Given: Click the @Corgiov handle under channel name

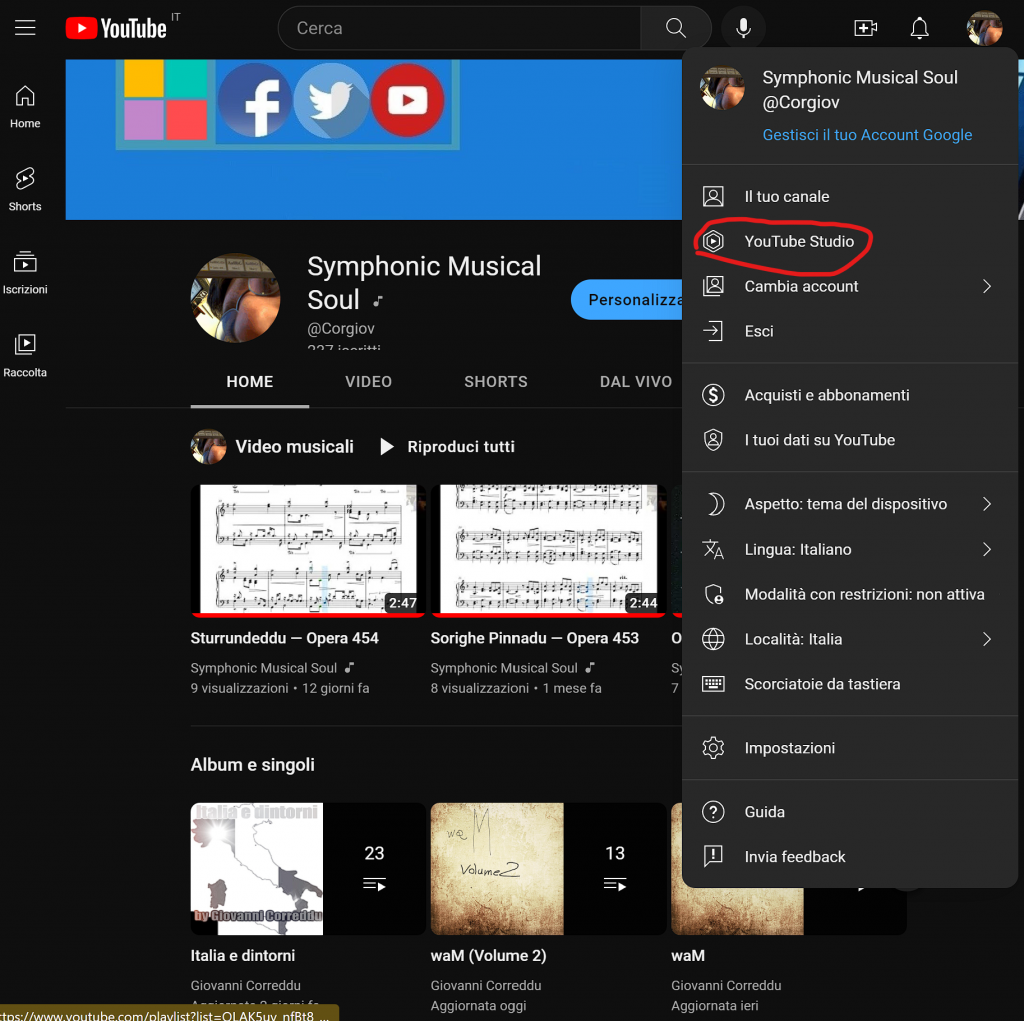Looking at the screenshot, I should [341, 329].
